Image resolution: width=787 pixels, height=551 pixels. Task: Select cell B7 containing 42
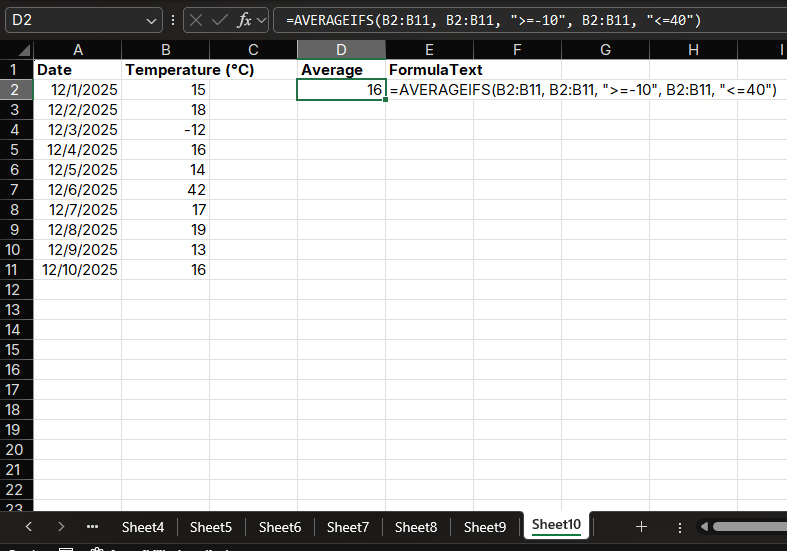coord(165,189)
